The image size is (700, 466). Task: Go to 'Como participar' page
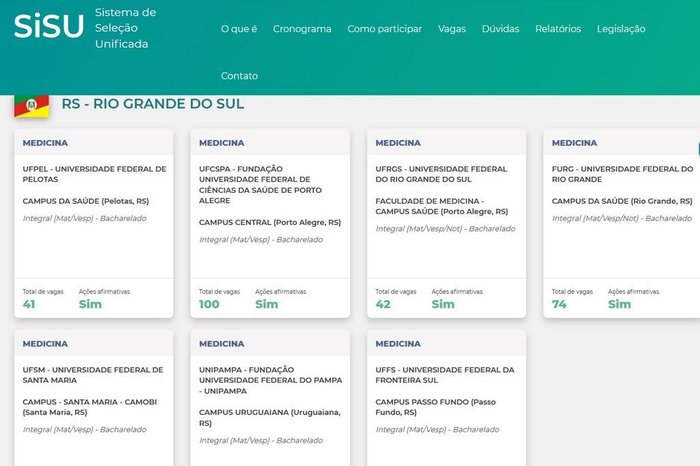click(384, 29)
